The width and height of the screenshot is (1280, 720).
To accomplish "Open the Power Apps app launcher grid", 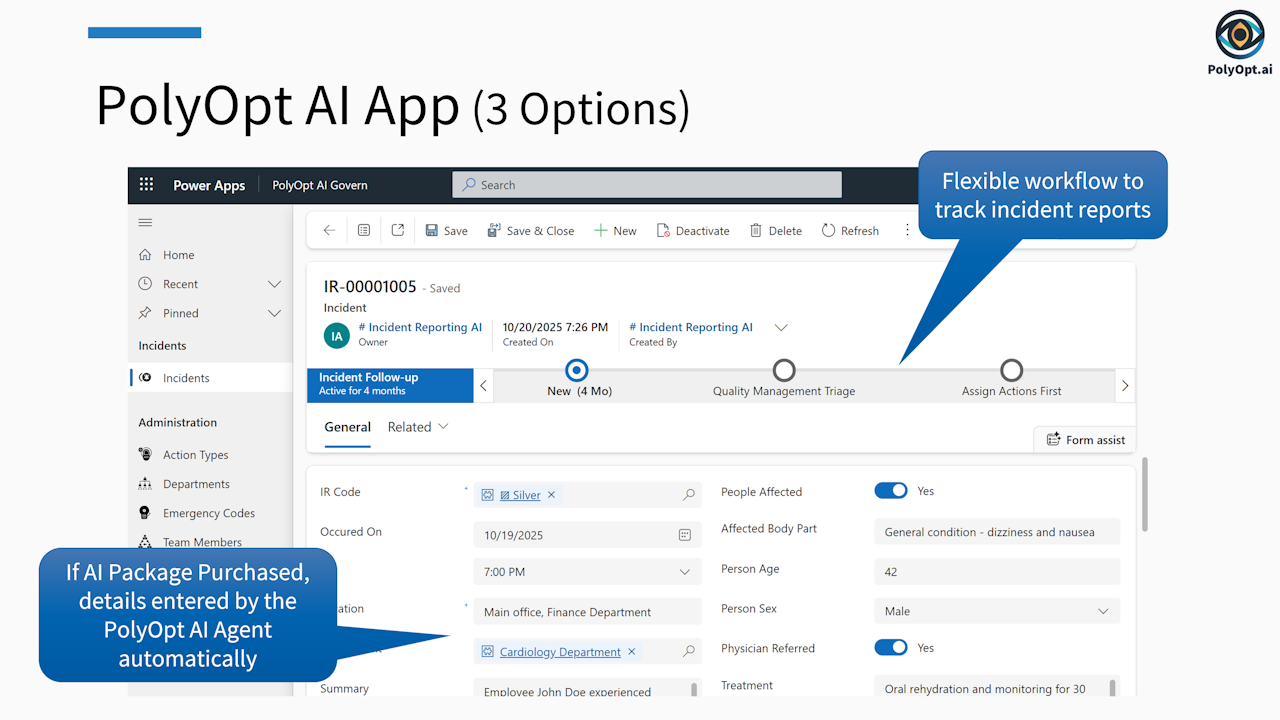I will pos(146,185).
